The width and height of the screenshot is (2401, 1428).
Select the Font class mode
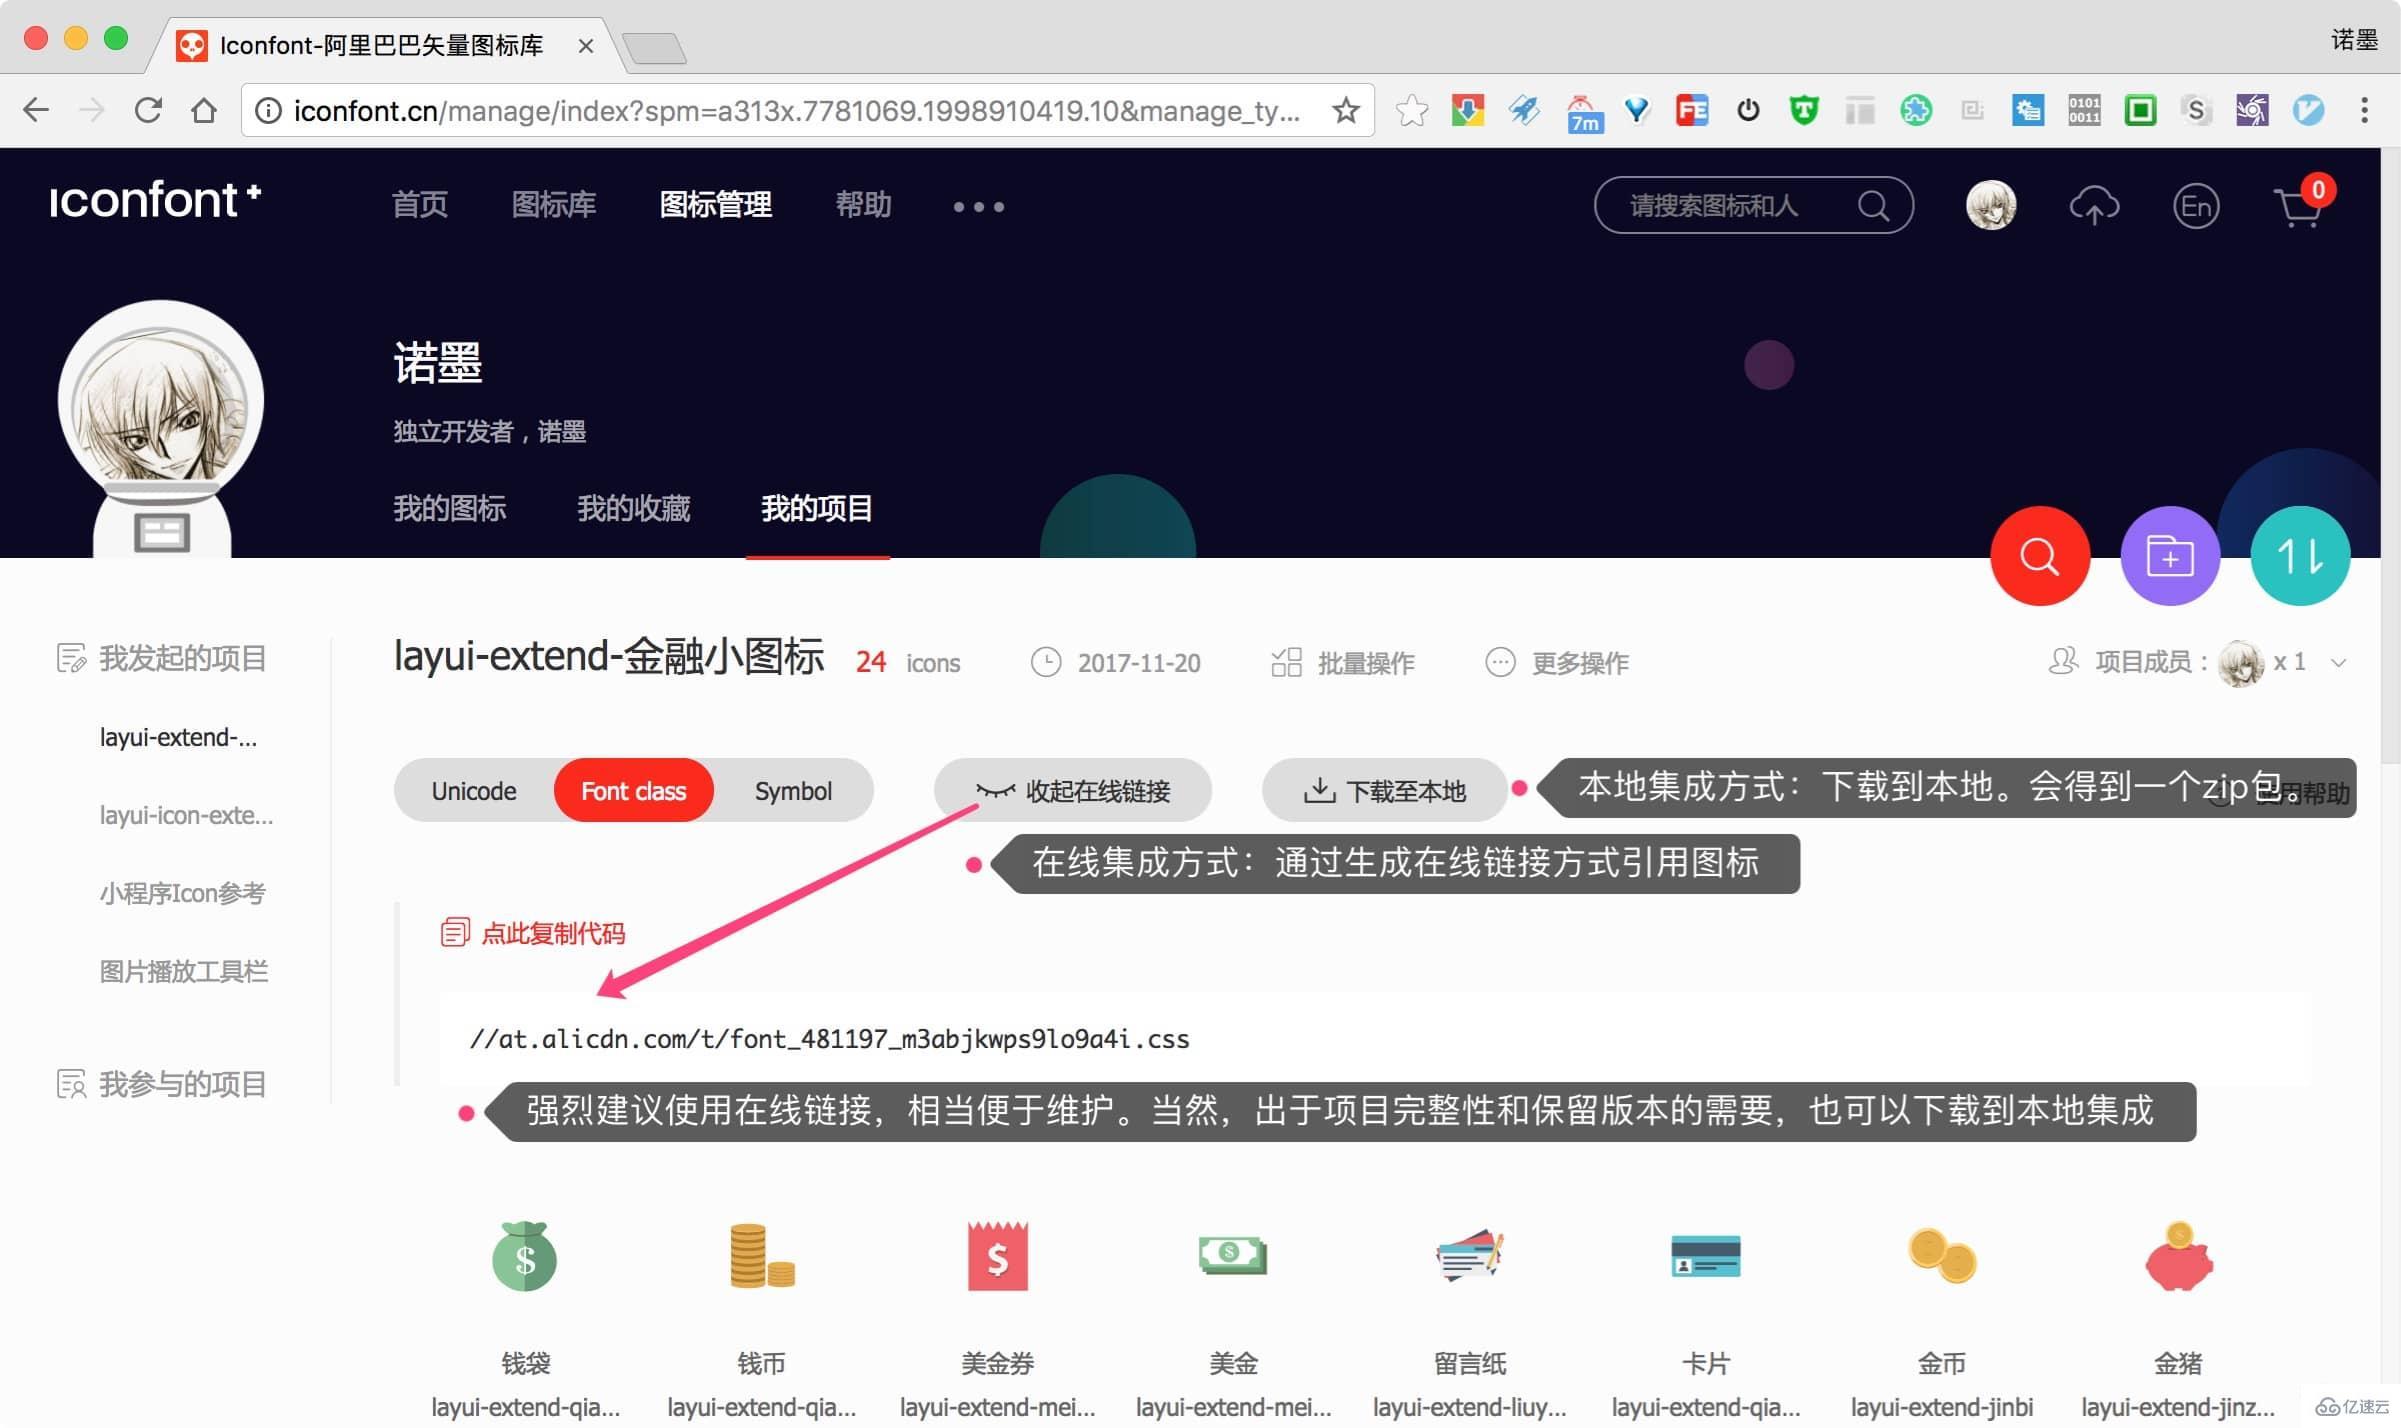coord(633,791)
